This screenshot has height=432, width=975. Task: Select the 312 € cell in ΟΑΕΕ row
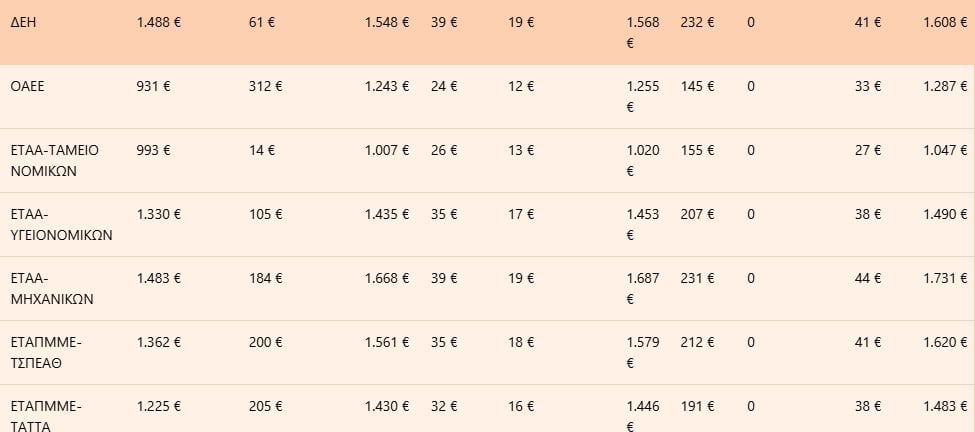pyautogui.click(x=266, y=86)
